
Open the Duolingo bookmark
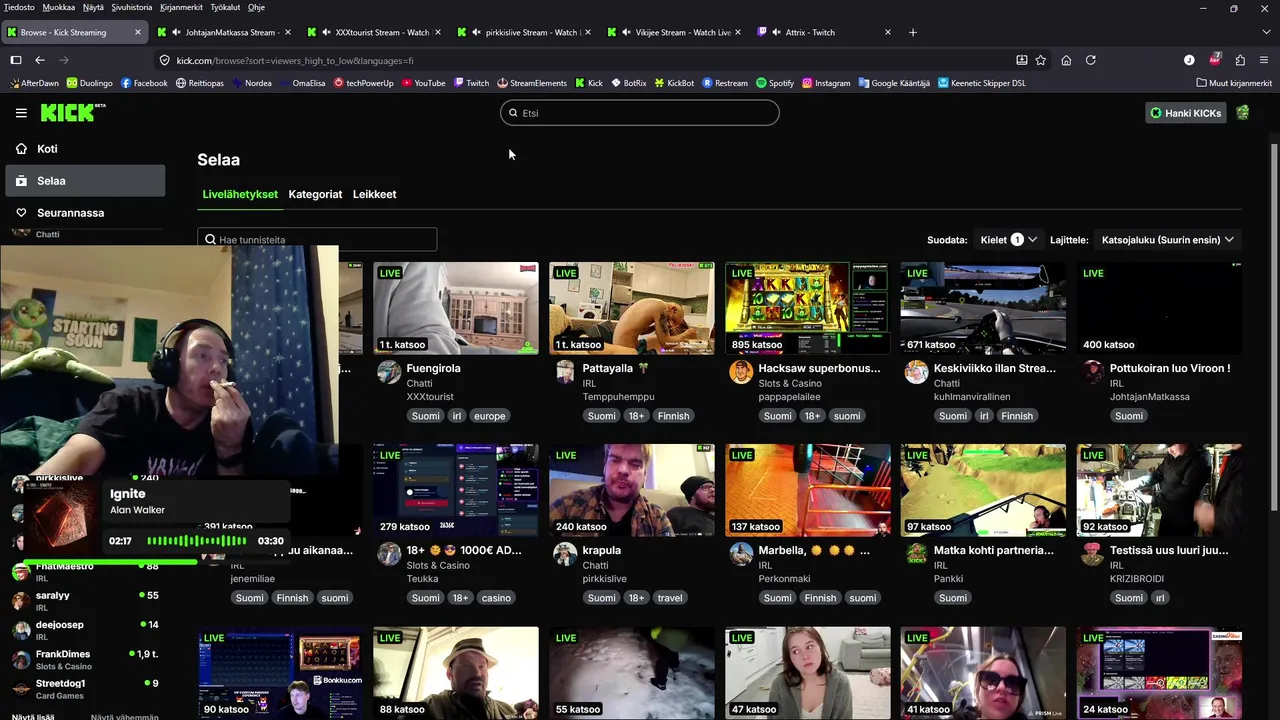[x=90, y=83]
